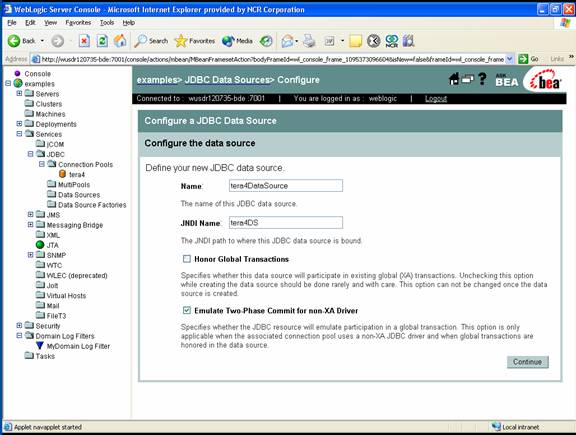Select Data Sources in the tree

tap(79, 195)
